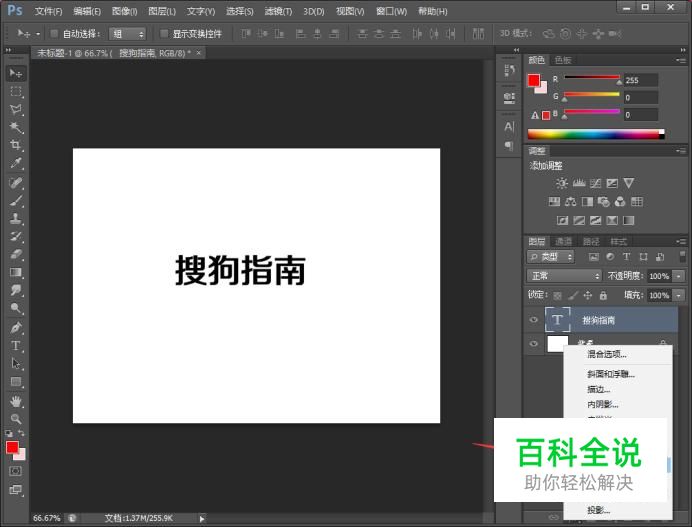Image resolution: width=692 pixels, height=527 pixels.
Task: Switch to the 色板 tab
Action: coord(563,60)
